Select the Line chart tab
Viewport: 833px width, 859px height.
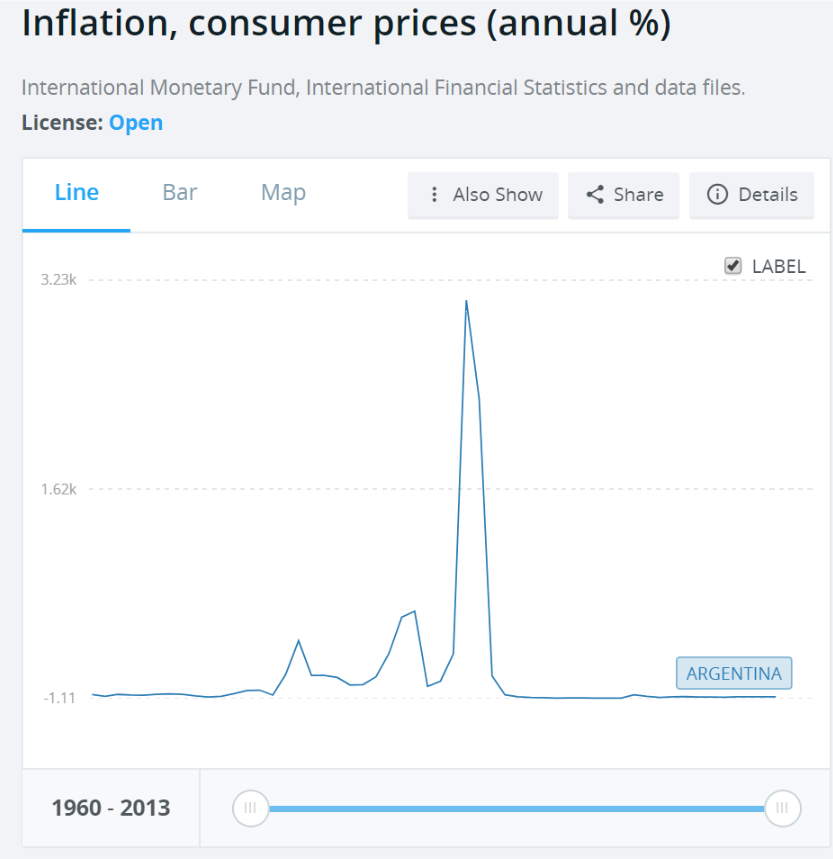pyautogui.click(x=76, y=193)
